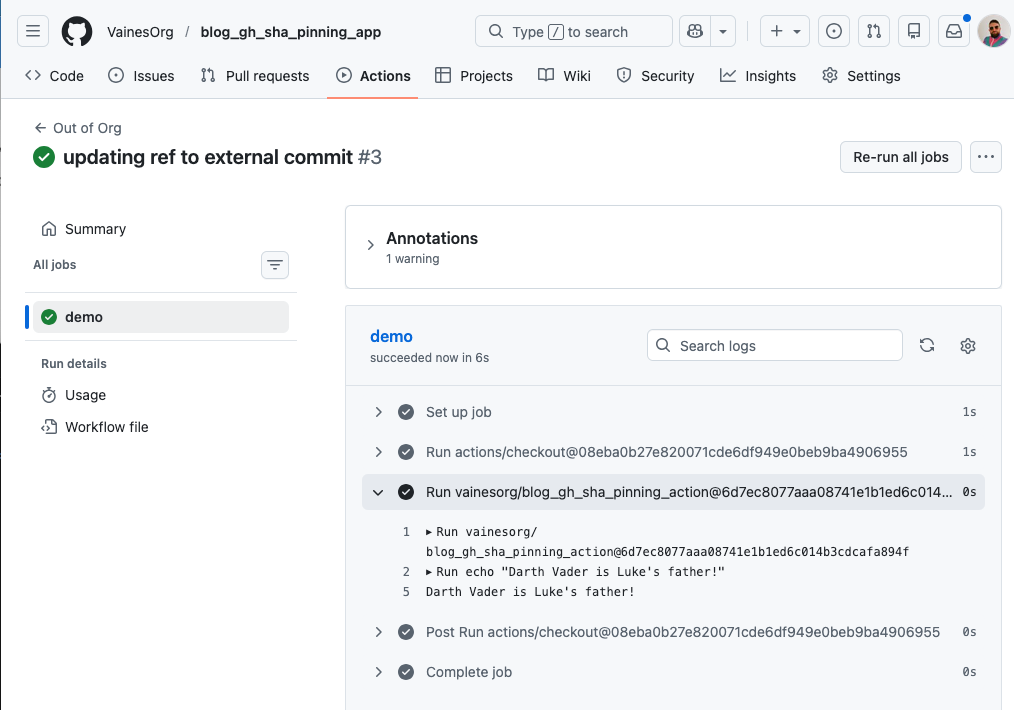1014x710 pixels.
Task: Expand log line 2 'Run echo' triangle
Action: [x=429, y=572]
